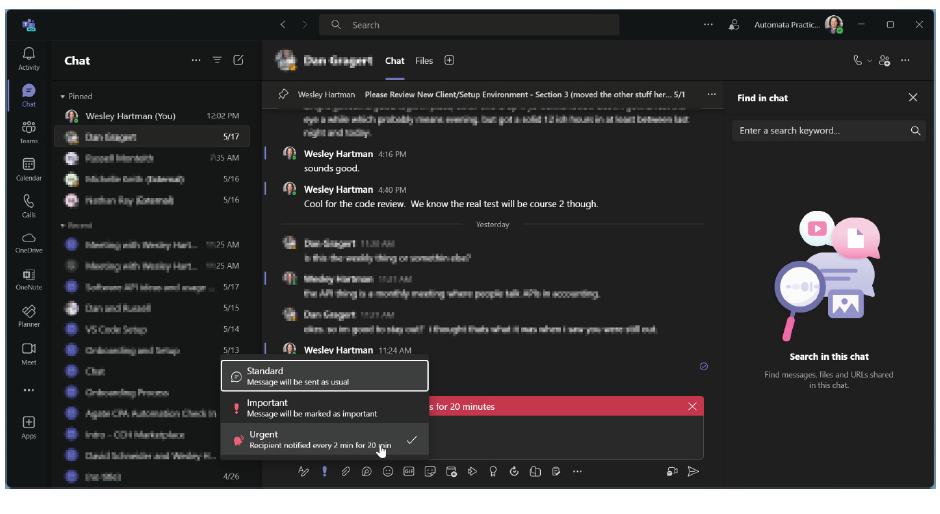
Task: Send the message with the send arrow
Action: (x=693, y=472)
